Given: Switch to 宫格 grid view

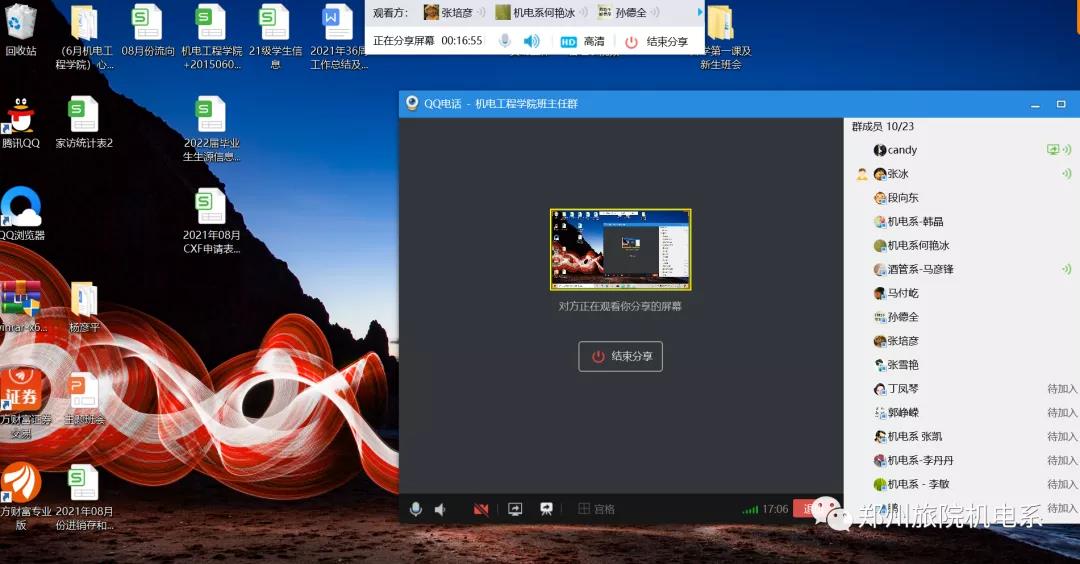Looking at the screenshot, I should (x=597, y=509).
